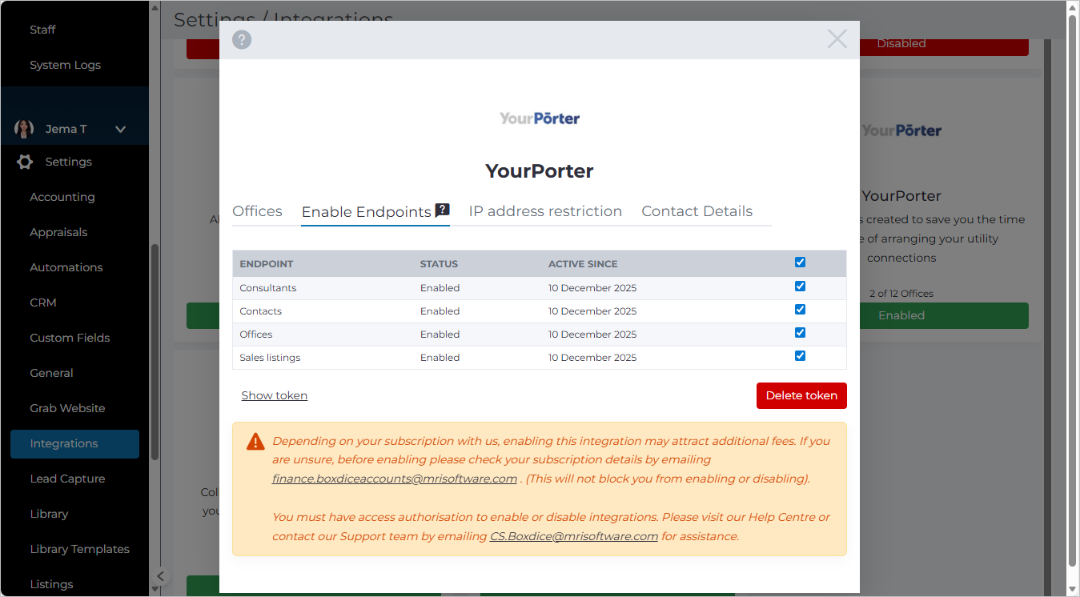Click the STATUS column header
The image size is (1080, 597).
[439, 264]
